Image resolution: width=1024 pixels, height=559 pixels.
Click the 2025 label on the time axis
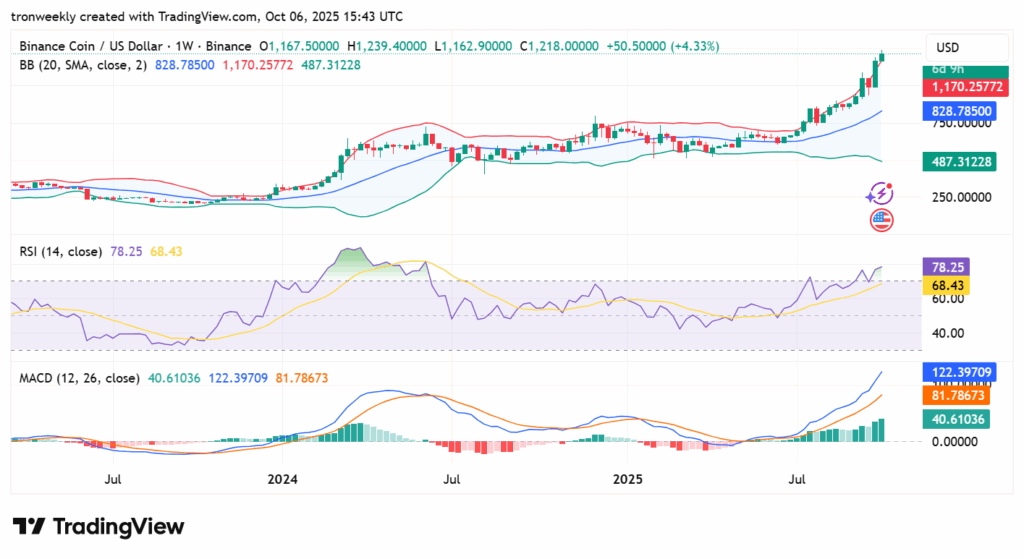[629, 479]
